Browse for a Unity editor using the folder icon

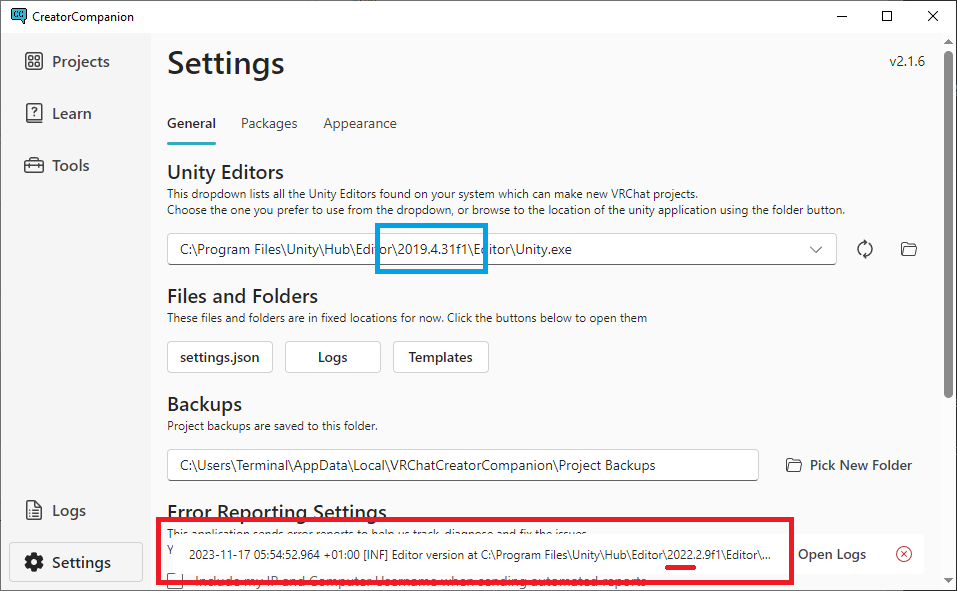point(908,249)
